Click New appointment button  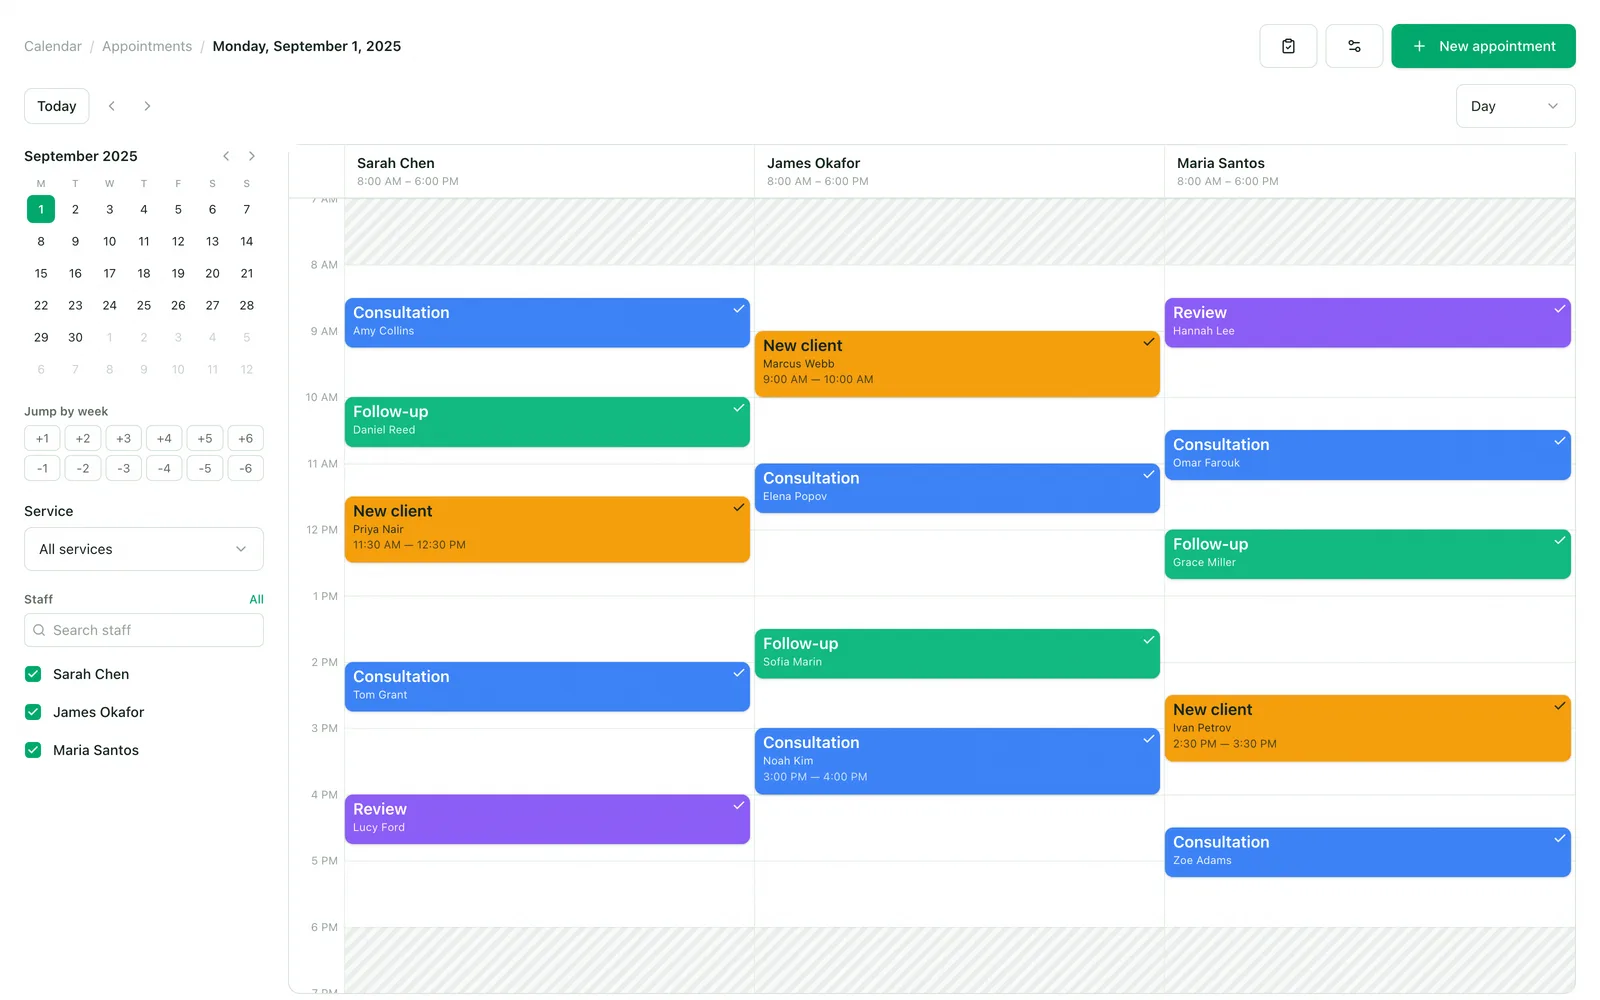point(1483,46)
